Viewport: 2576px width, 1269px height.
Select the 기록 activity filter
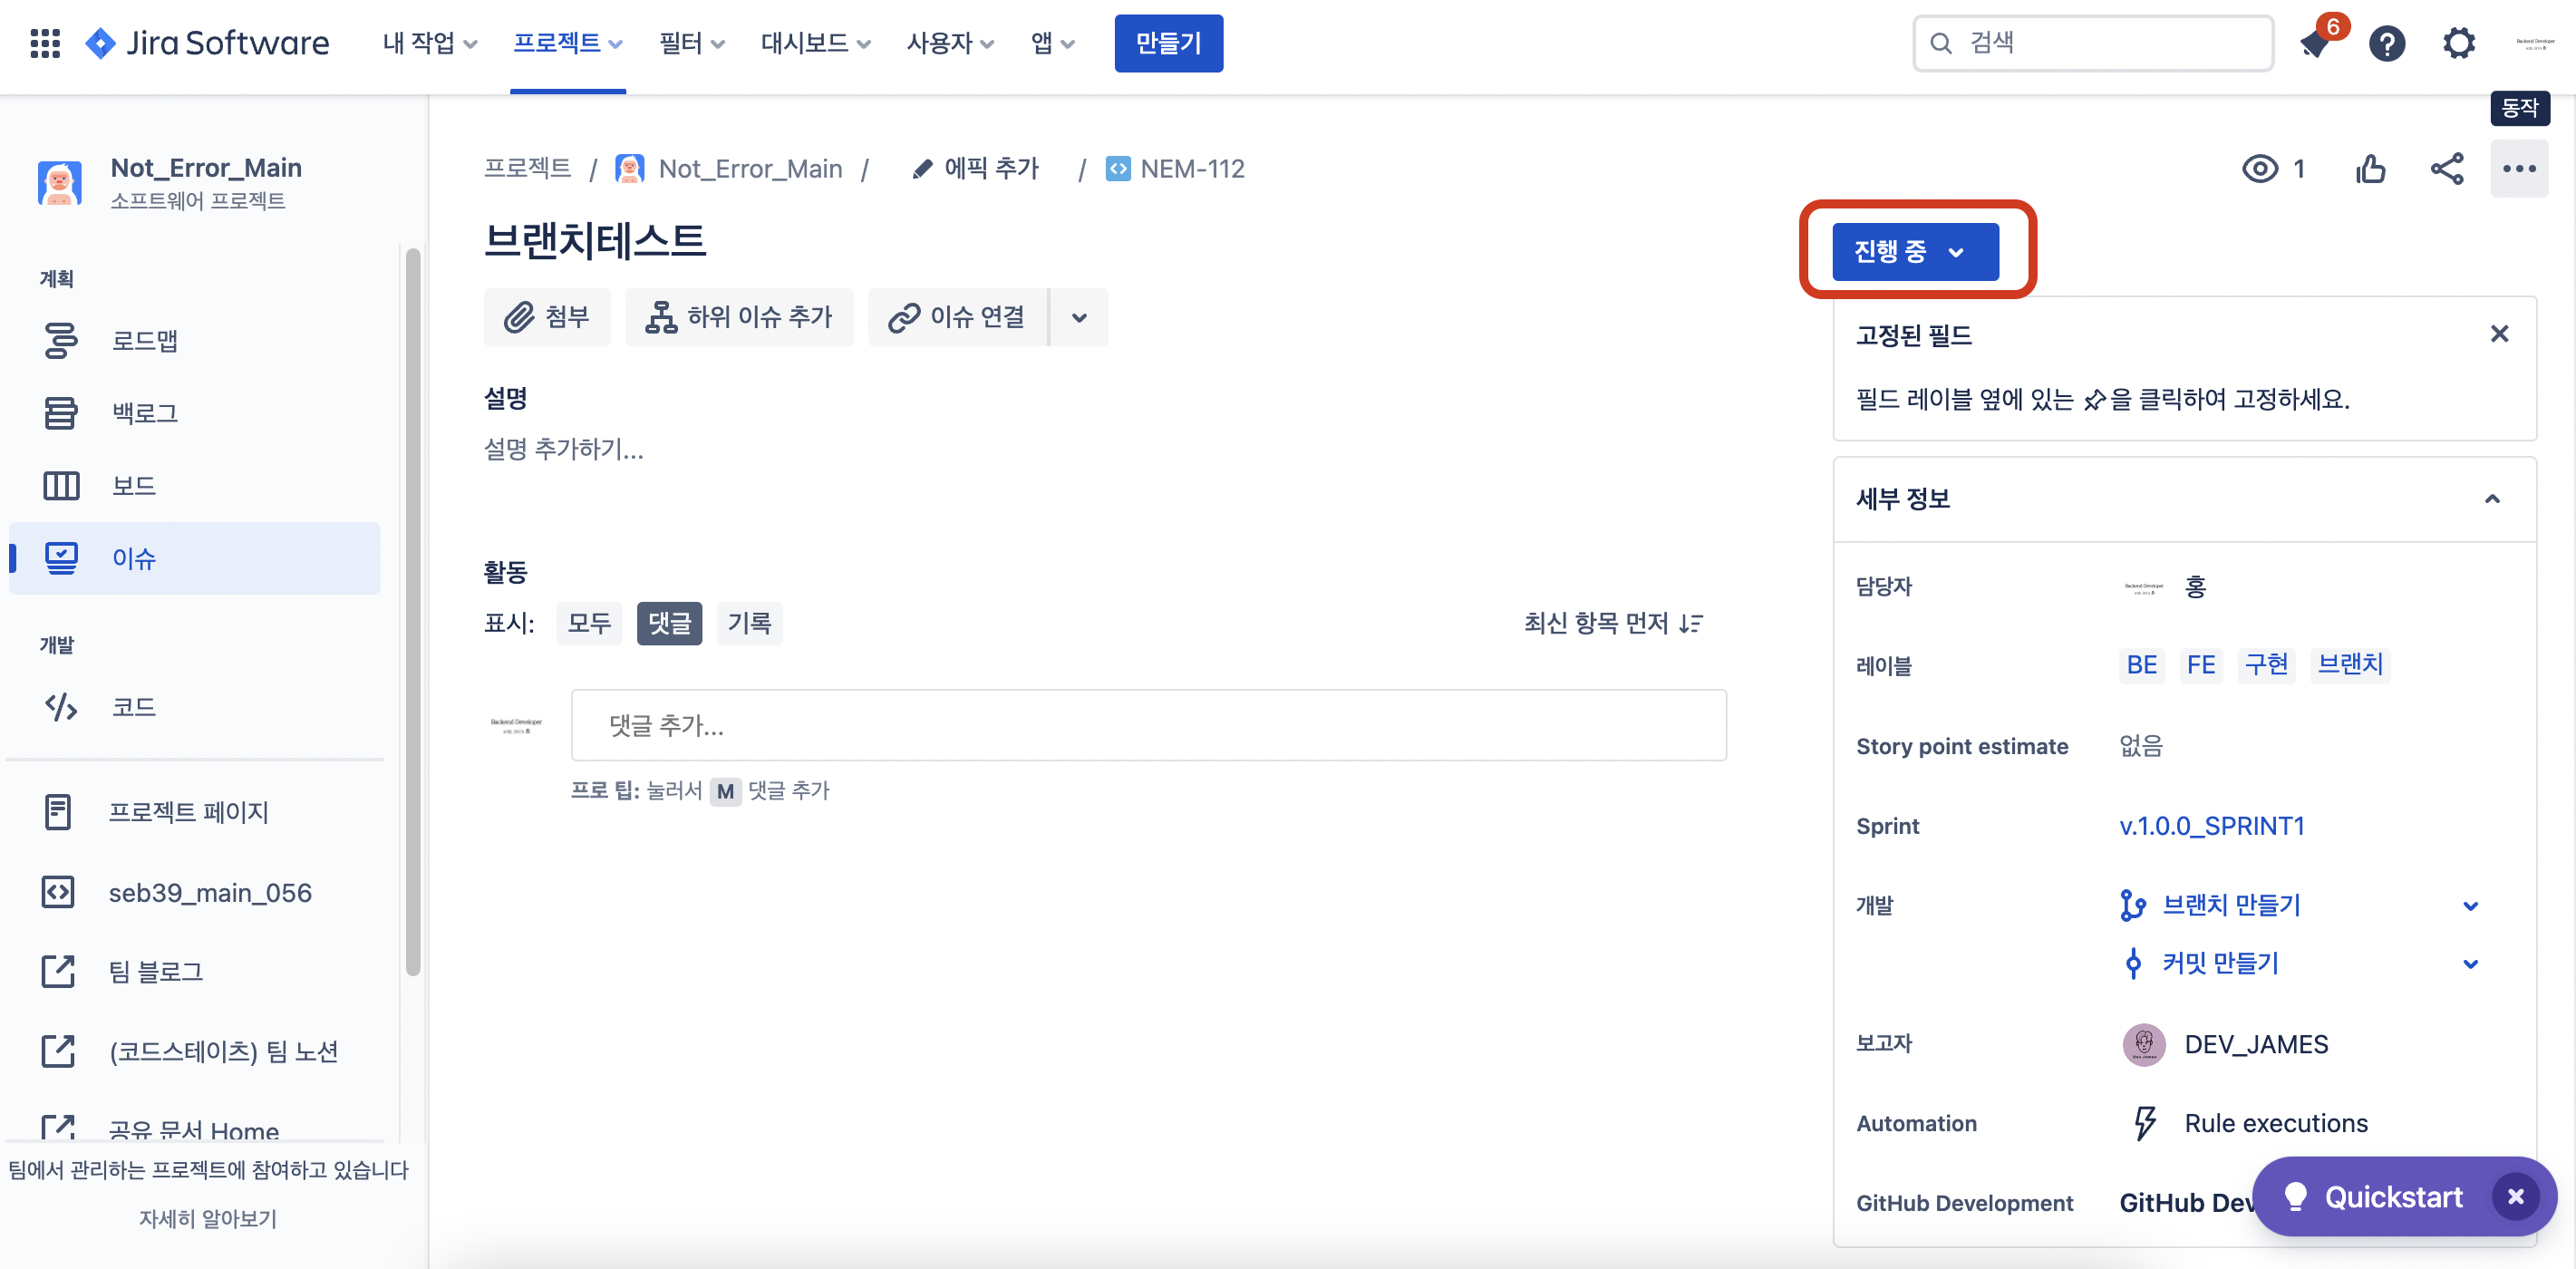tap(749, 624)
